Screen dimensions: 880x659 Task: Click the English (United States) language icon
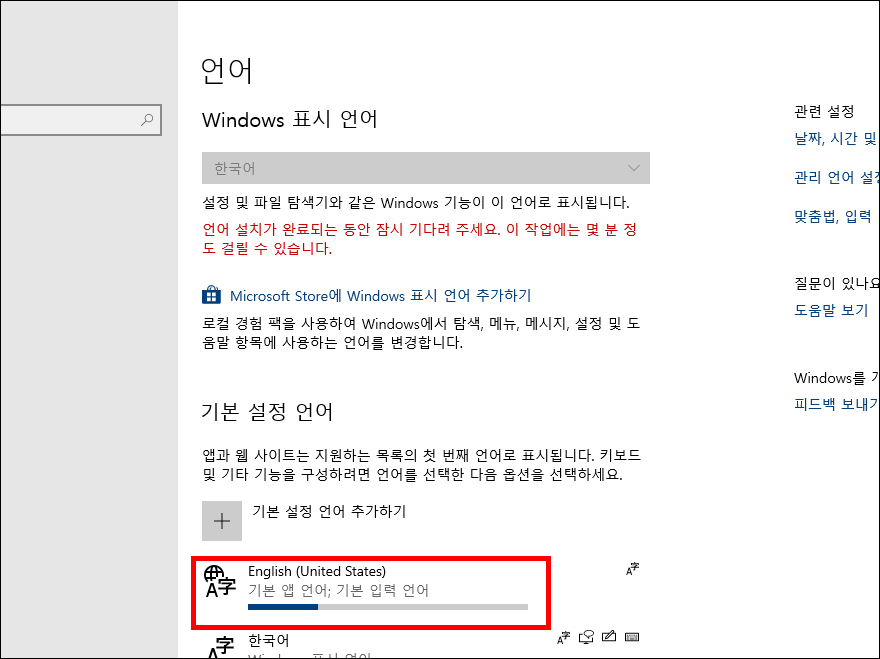click(219, 582)
